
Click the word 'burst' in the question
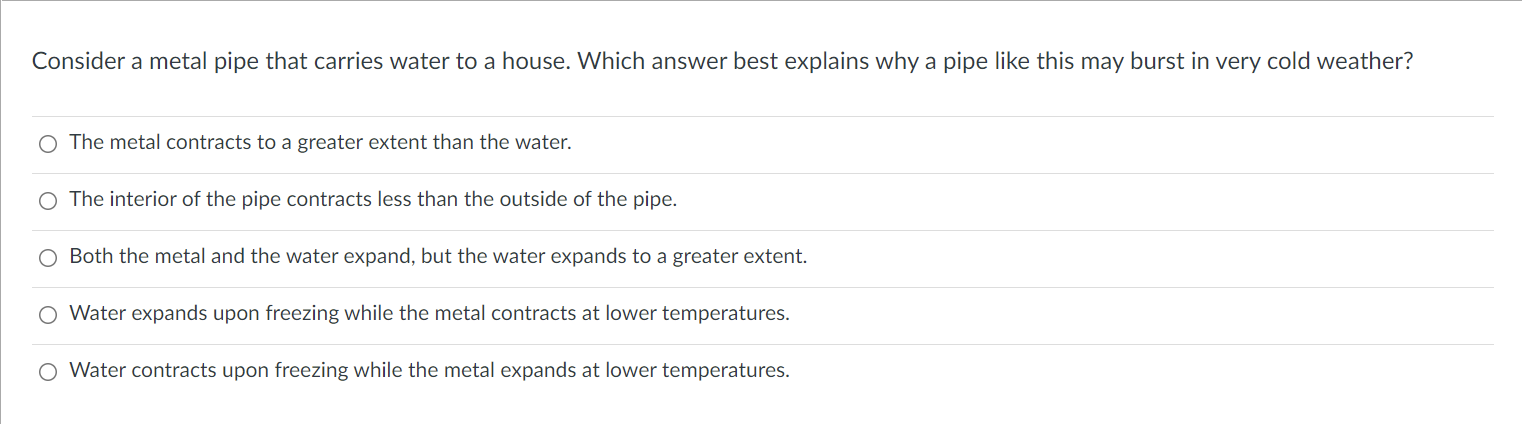(x=1157, y=62)
